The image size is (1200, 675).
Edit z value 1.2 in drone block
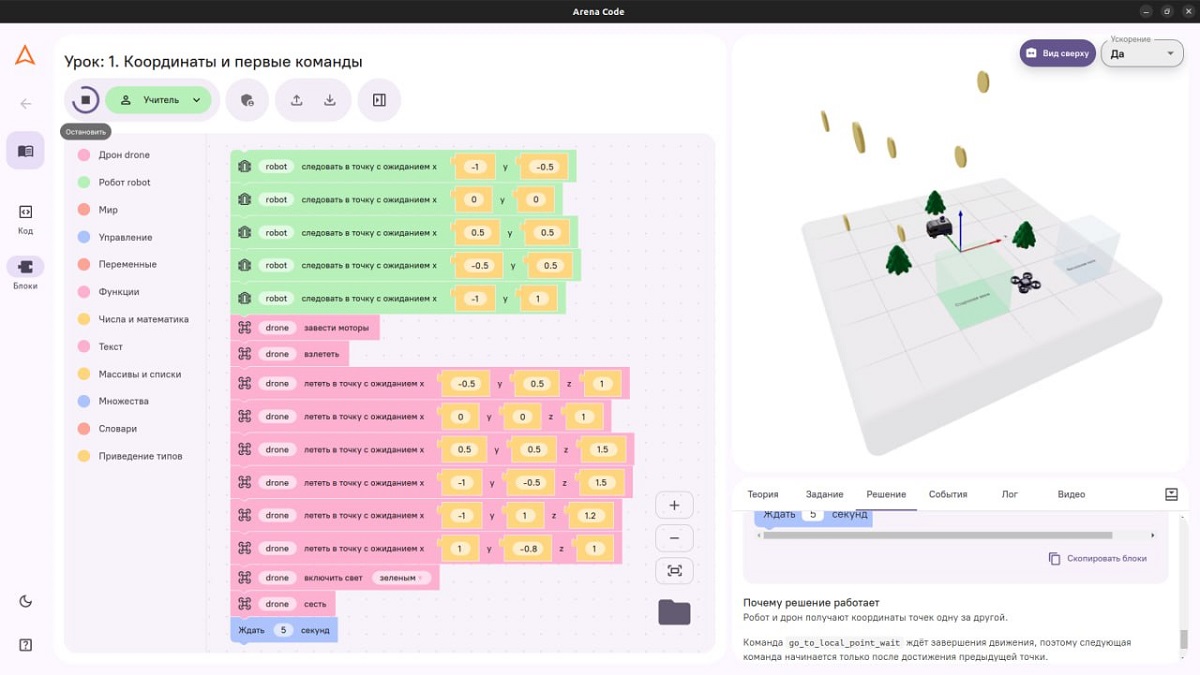pos(590,516)
